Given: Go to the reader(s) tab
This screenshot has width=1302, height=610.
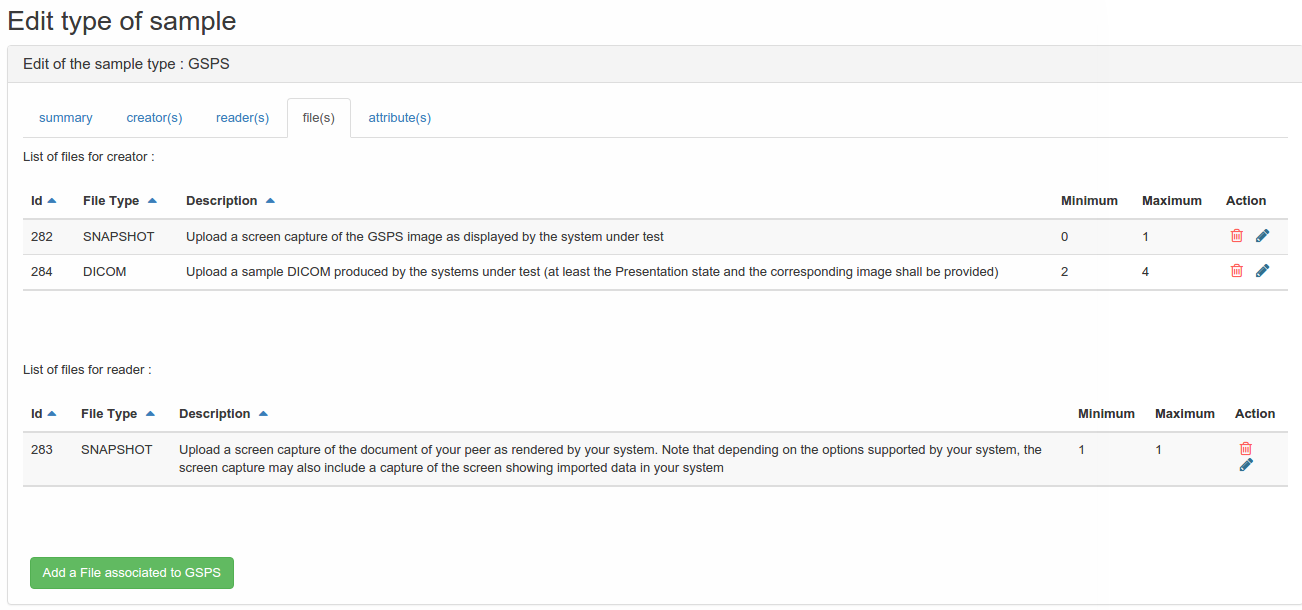Looking at the screenshot, I should point(242,118).
